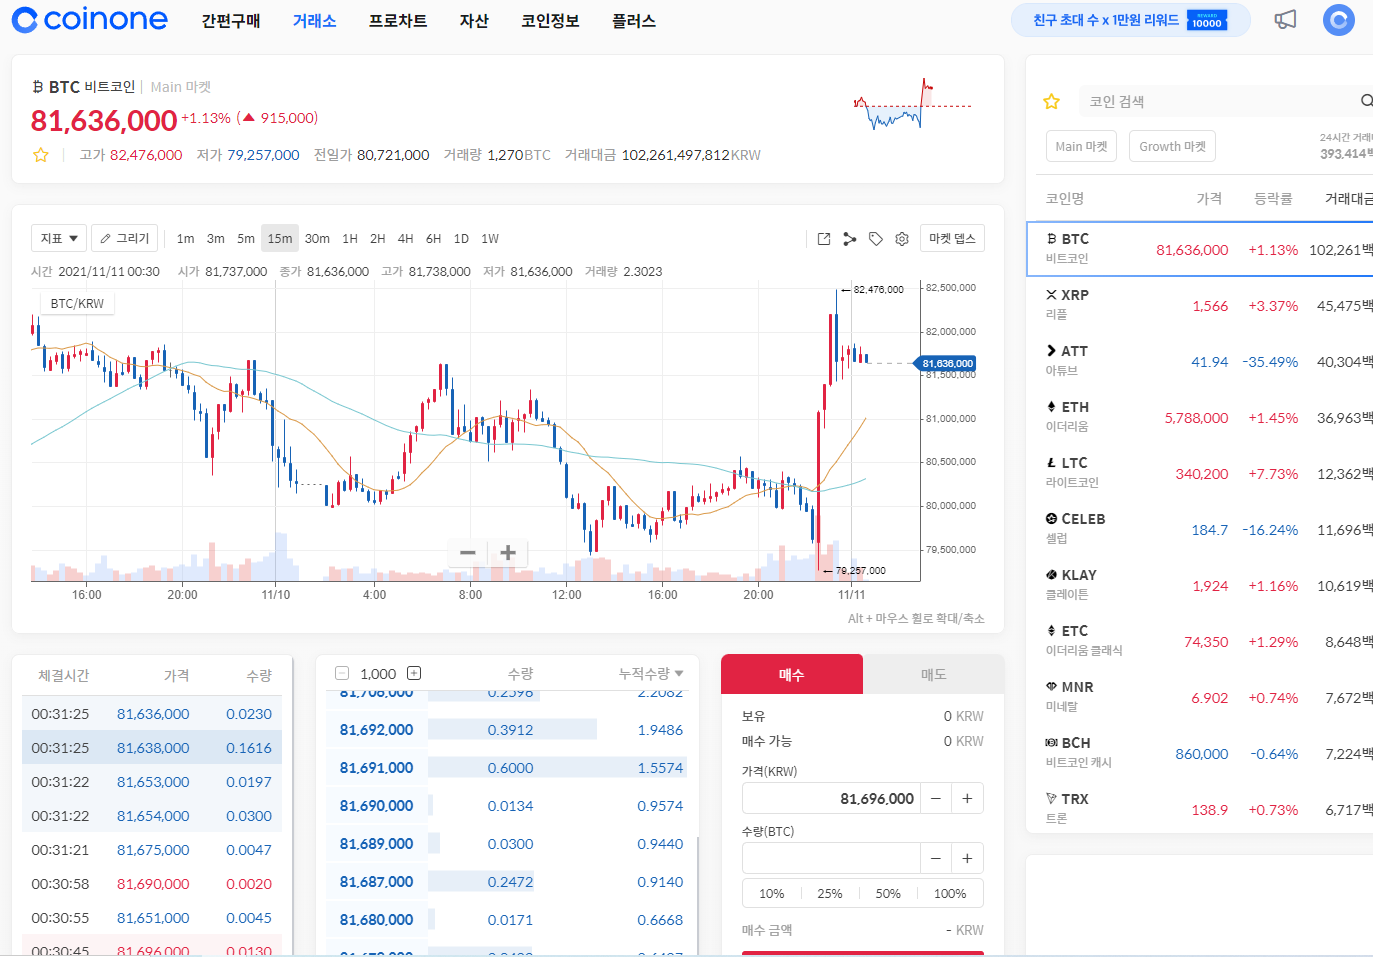
Task: Select the 30m chart interval
Action: (317, 238)
